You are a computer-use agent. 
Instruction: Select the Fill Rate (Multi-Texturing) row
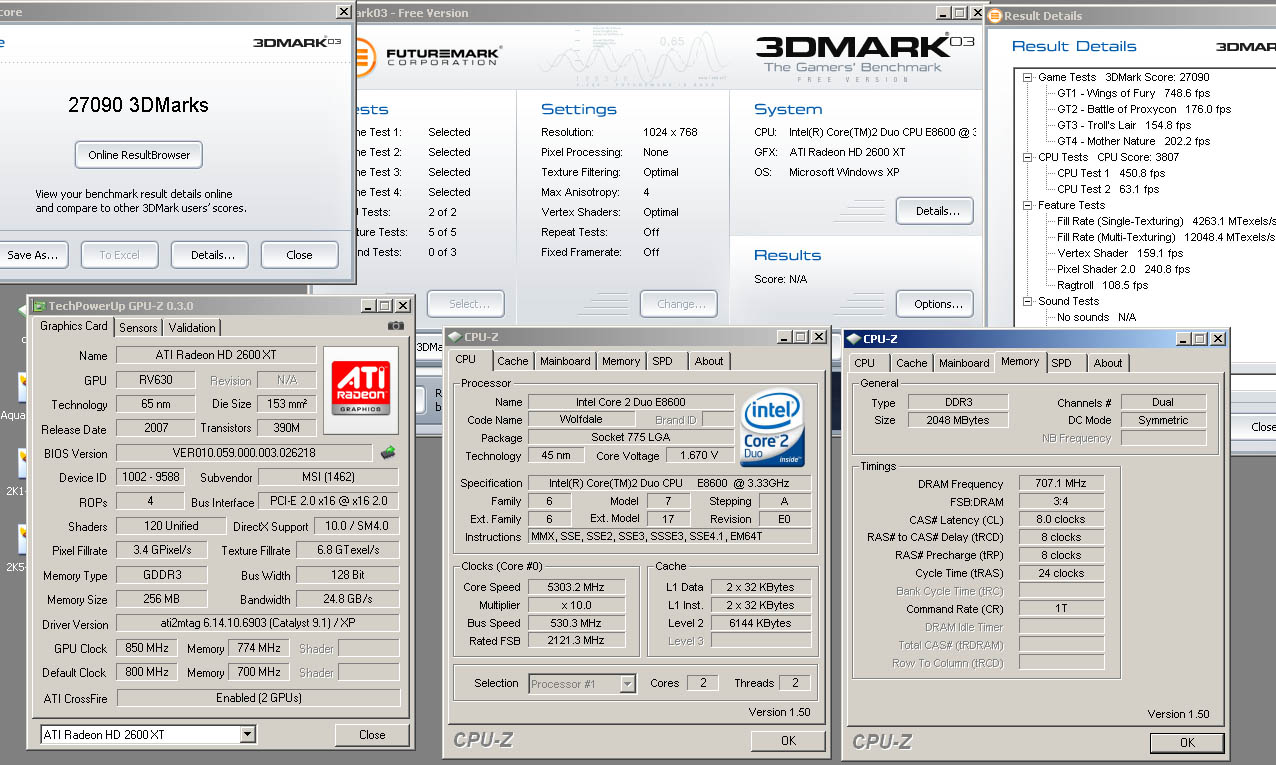click(1165, 237)
